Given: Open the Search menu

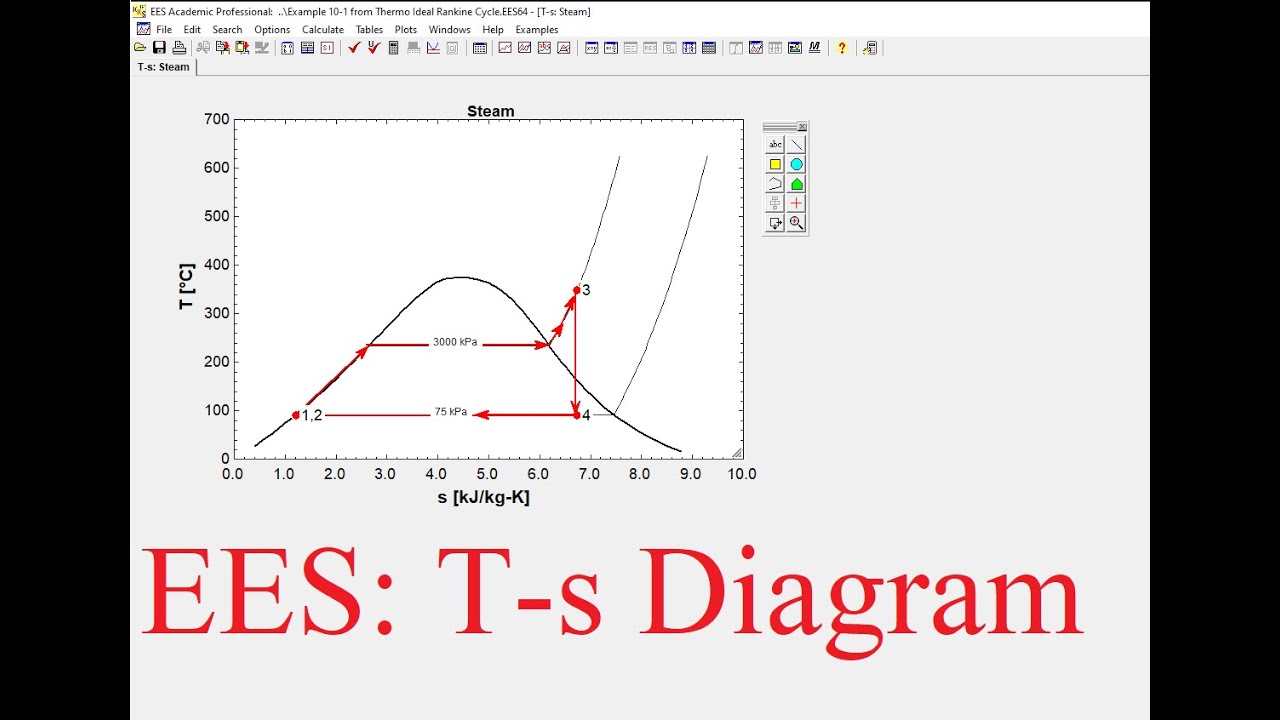Looking at the screenshot, I should click(x=227, y=30).
